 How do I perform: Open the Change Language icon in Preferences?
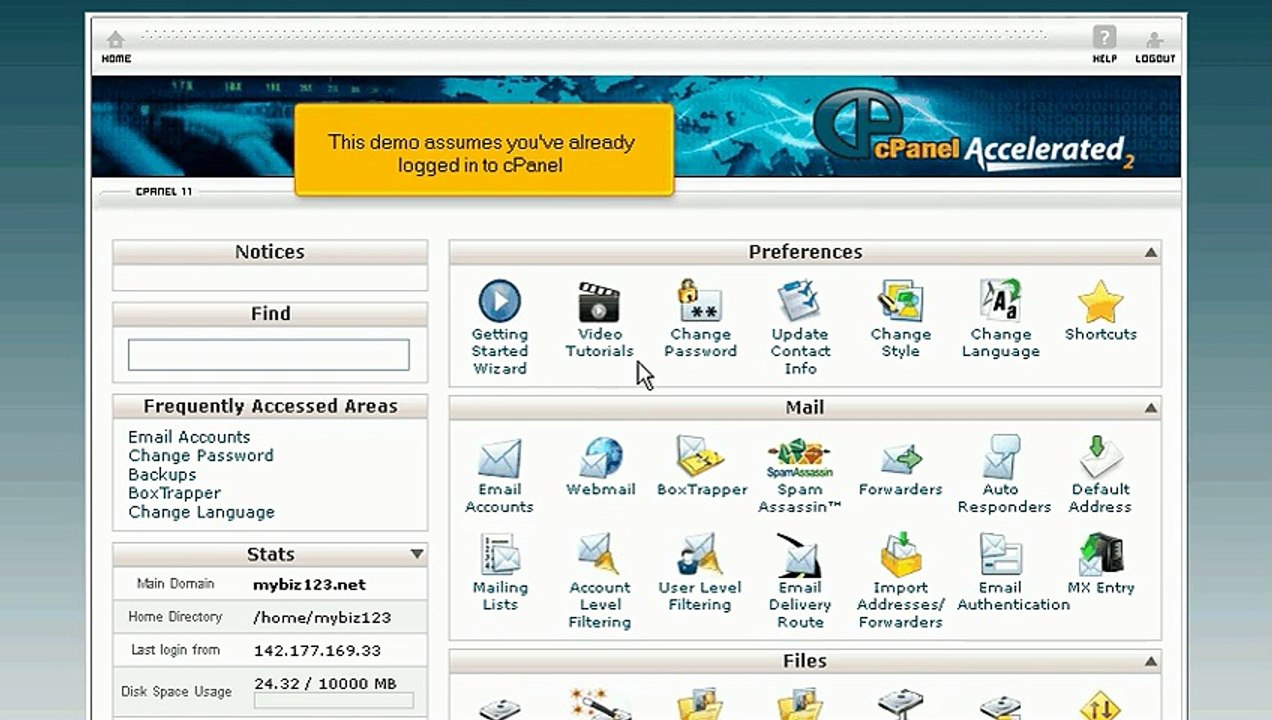(x=1000, y=301)
